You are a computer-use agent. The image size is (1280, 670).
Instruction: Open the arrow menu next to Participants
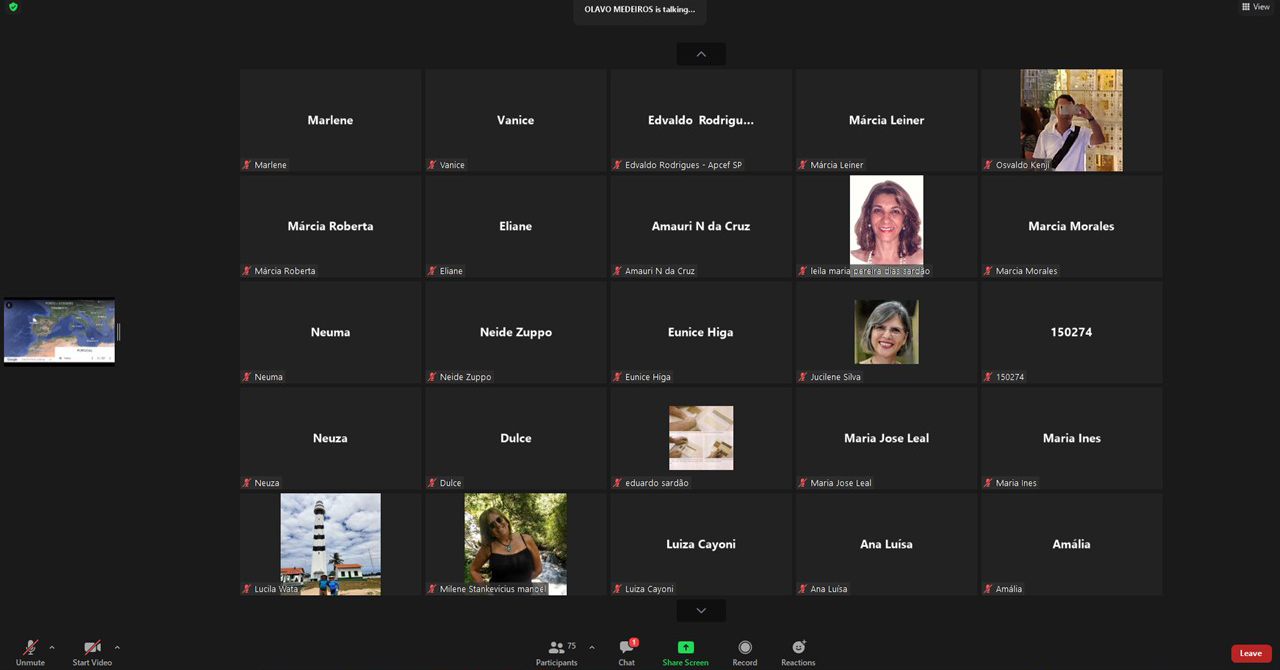(591, 647)
